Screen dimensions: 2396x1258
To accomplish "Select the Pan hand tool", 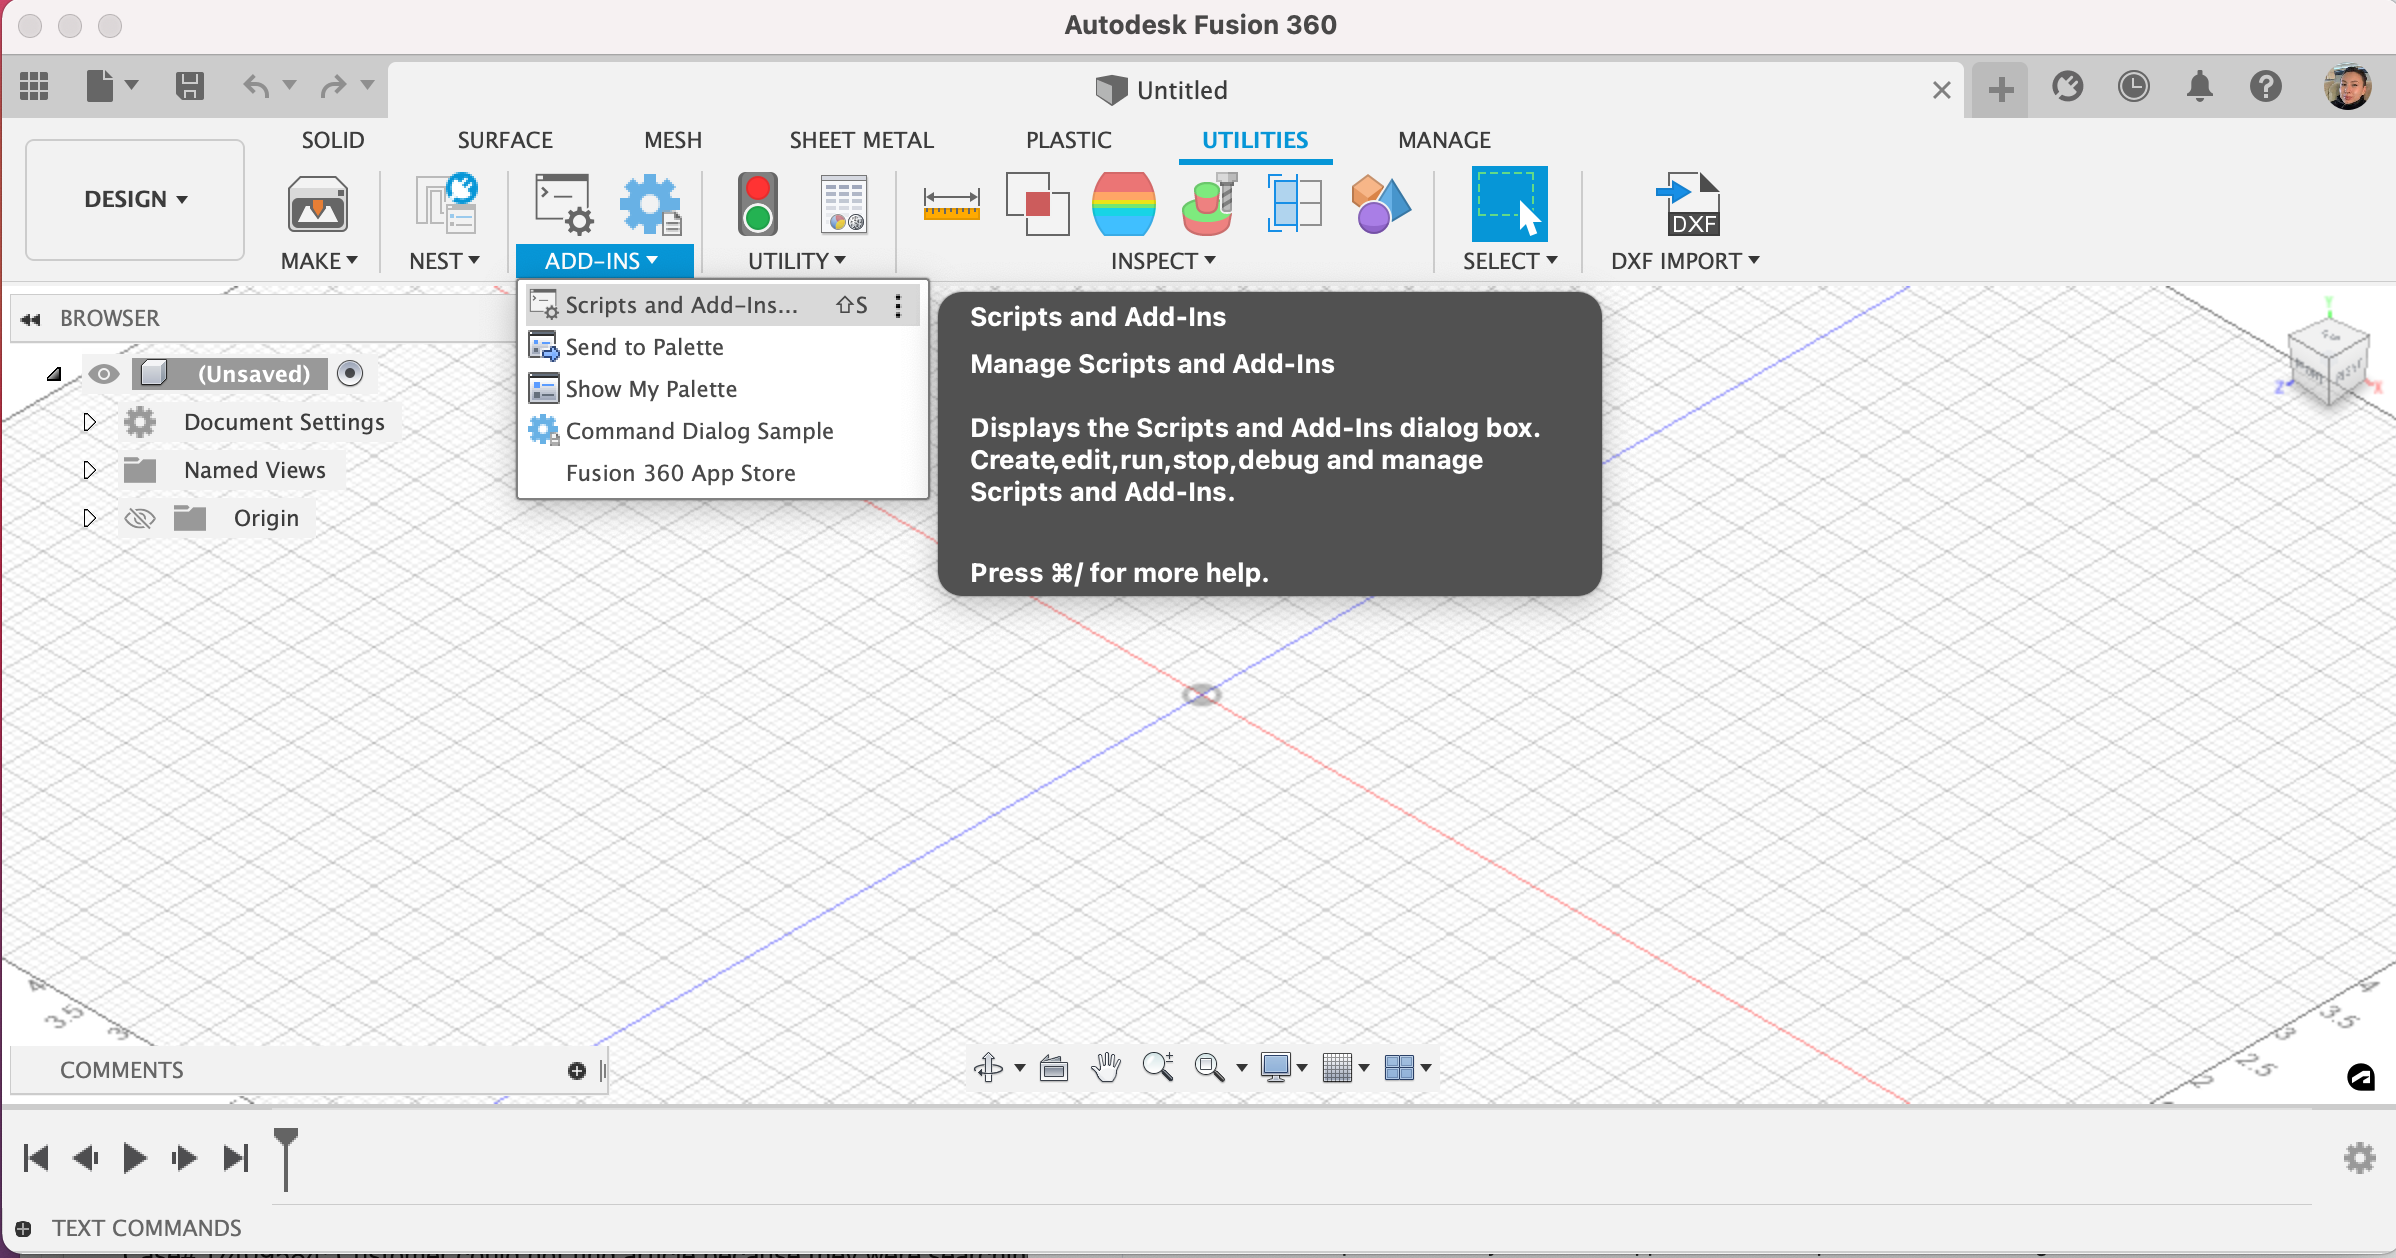I will [1105, 1068].
